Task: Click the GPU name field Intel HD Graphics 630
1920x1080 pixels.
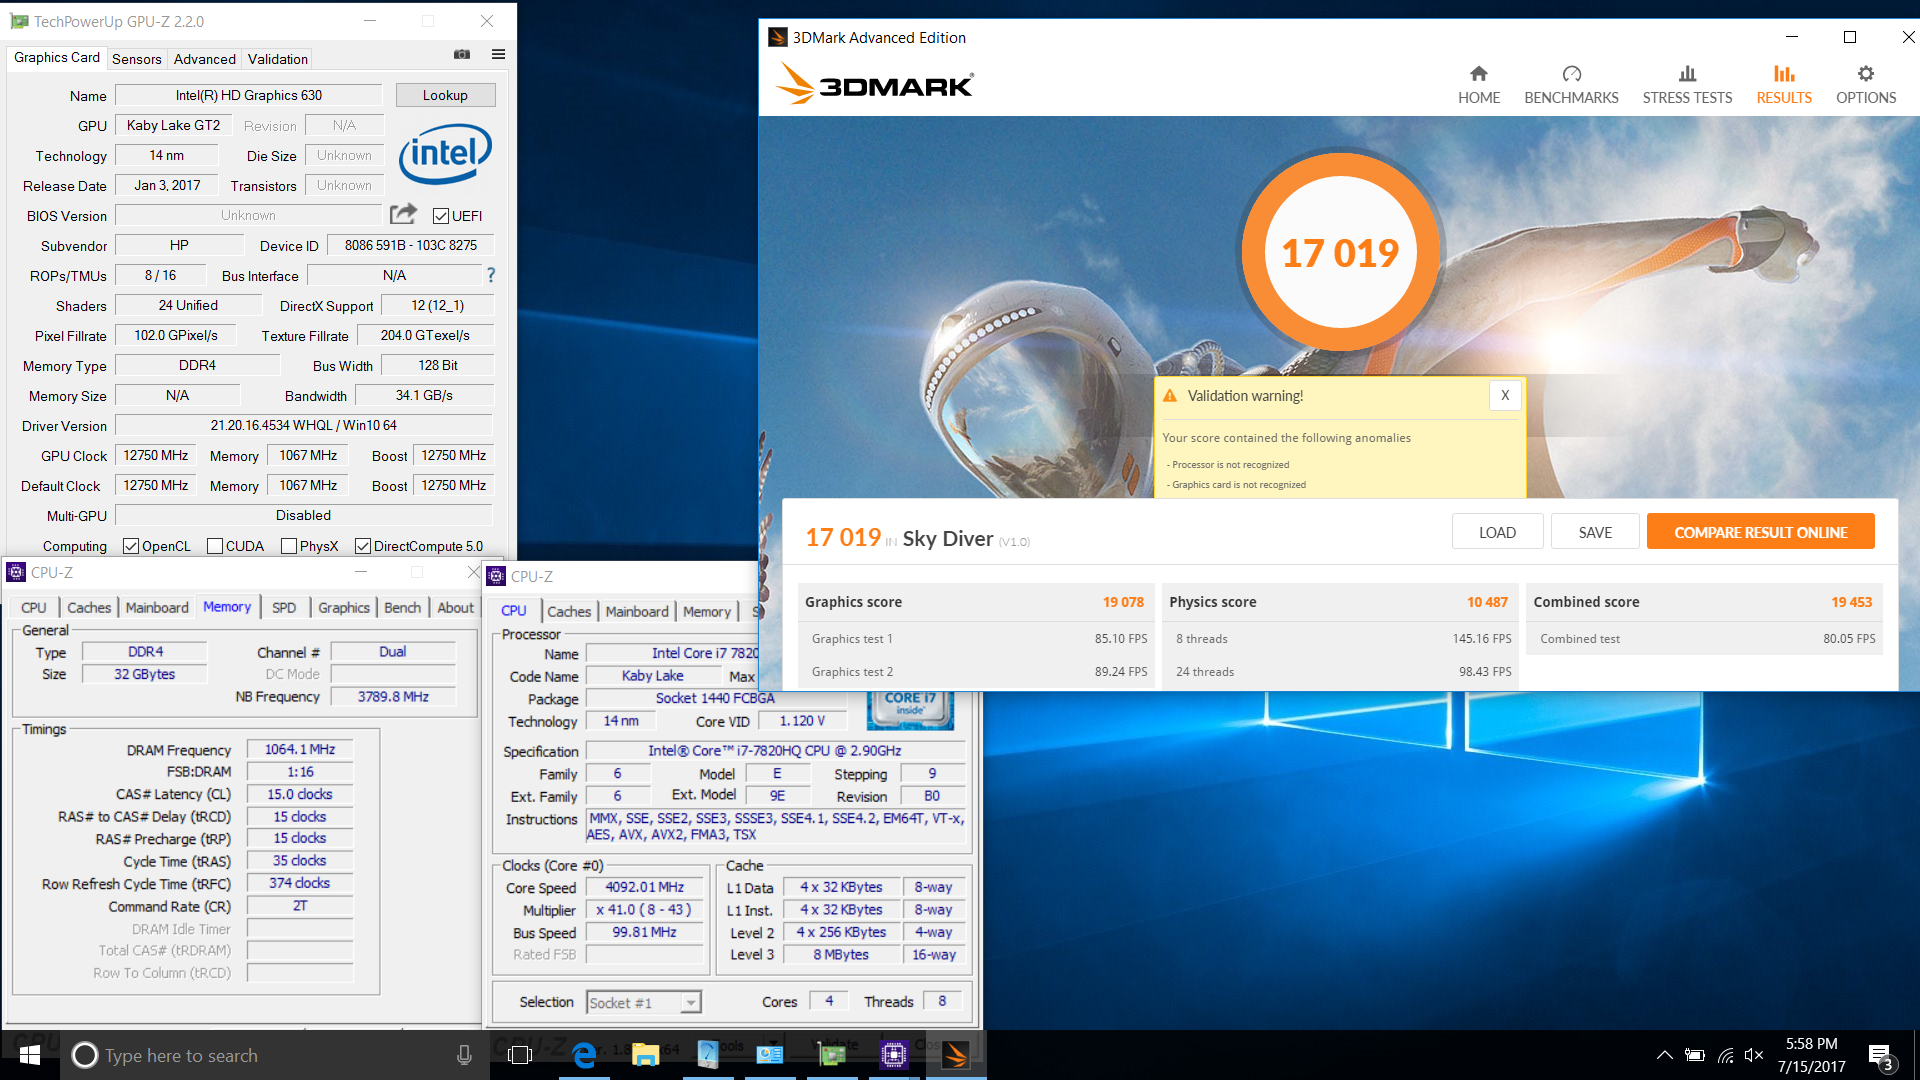Action: pos(249,95)
